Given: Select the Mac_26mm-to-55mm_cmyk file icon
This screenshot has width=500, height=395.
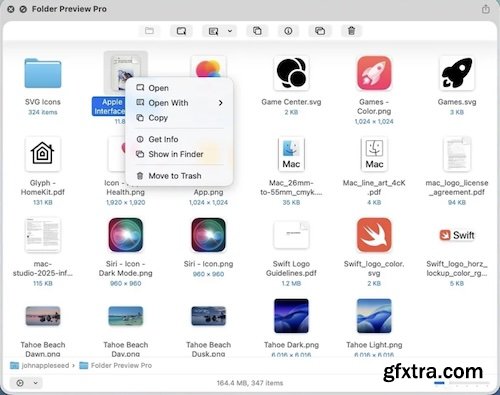Looking at the screenshot, I should (x=291, y=154).
